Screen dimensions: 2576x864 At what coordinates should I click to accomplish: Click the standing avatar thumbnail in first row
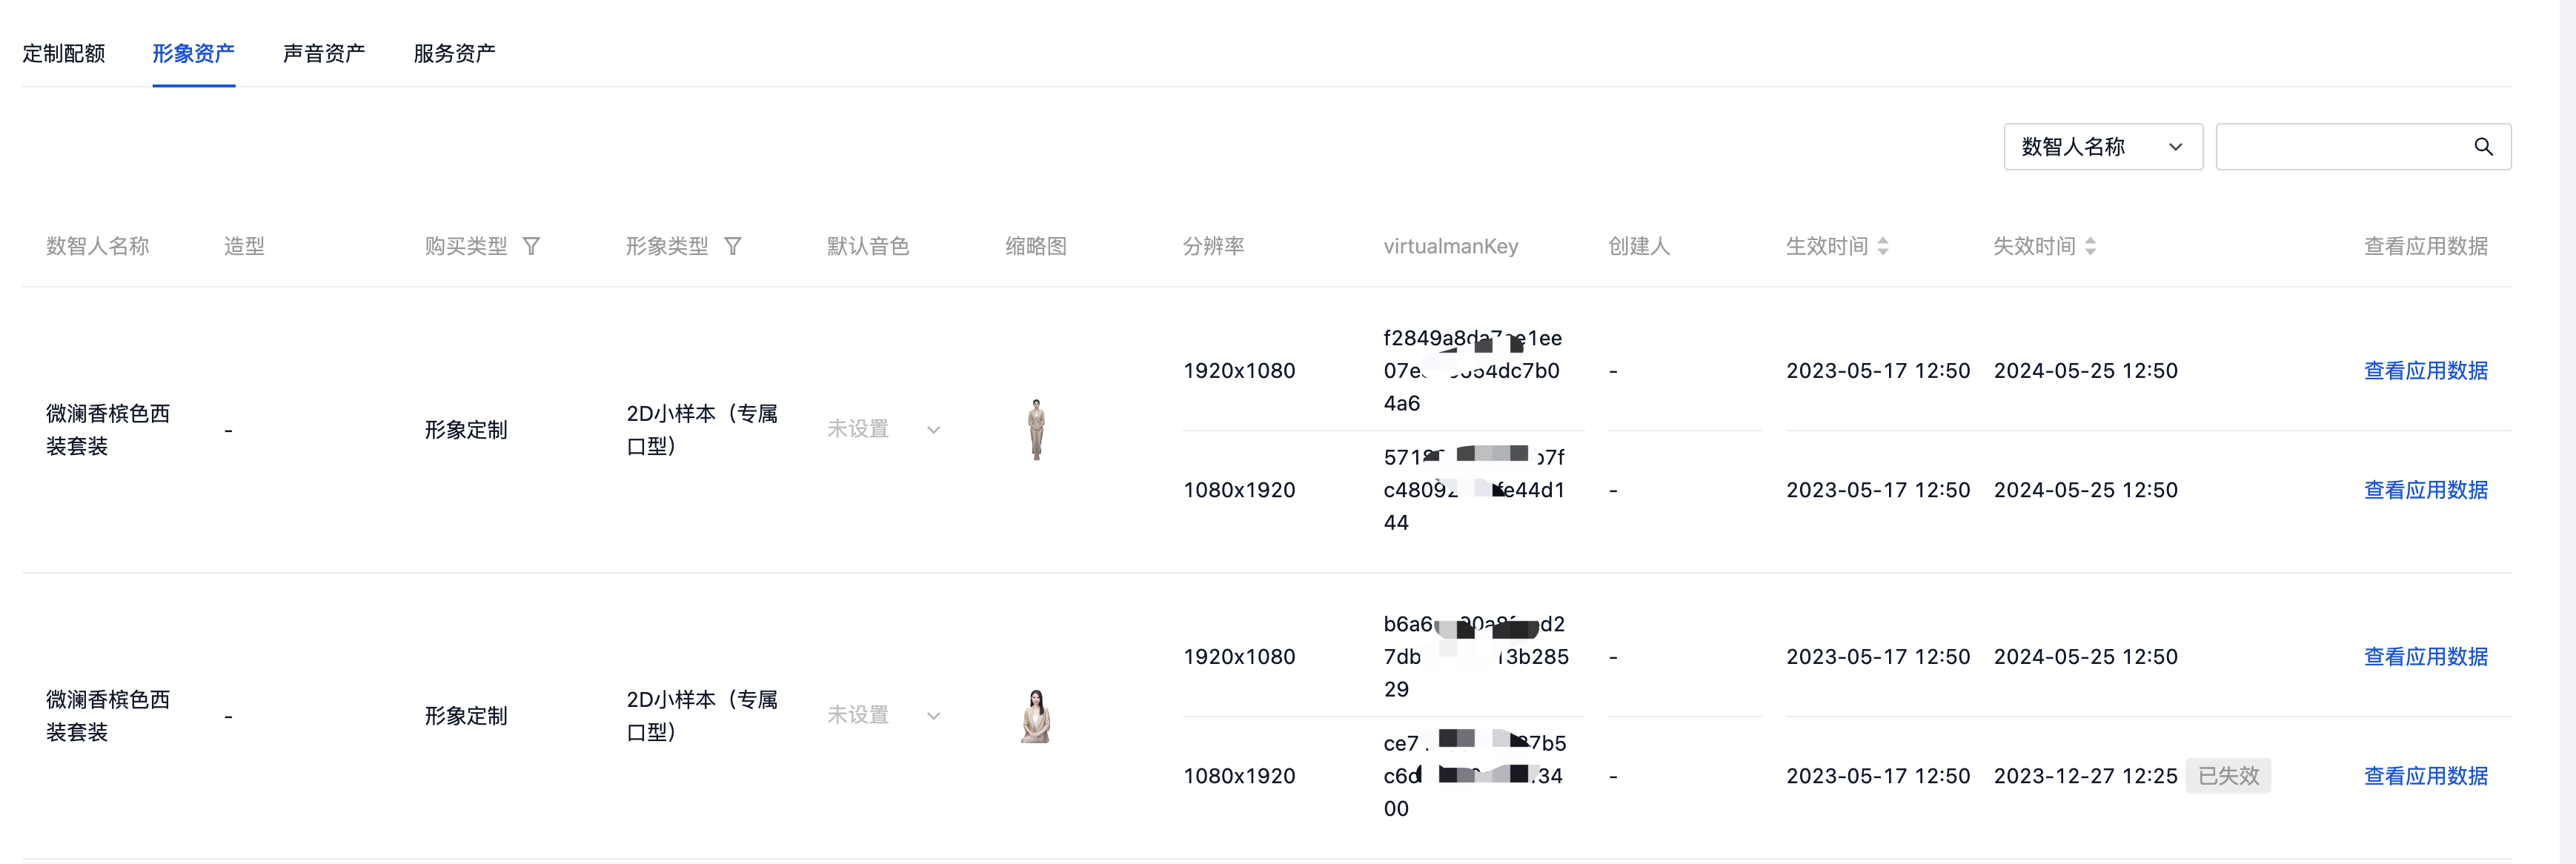(x=1036, y=429)
